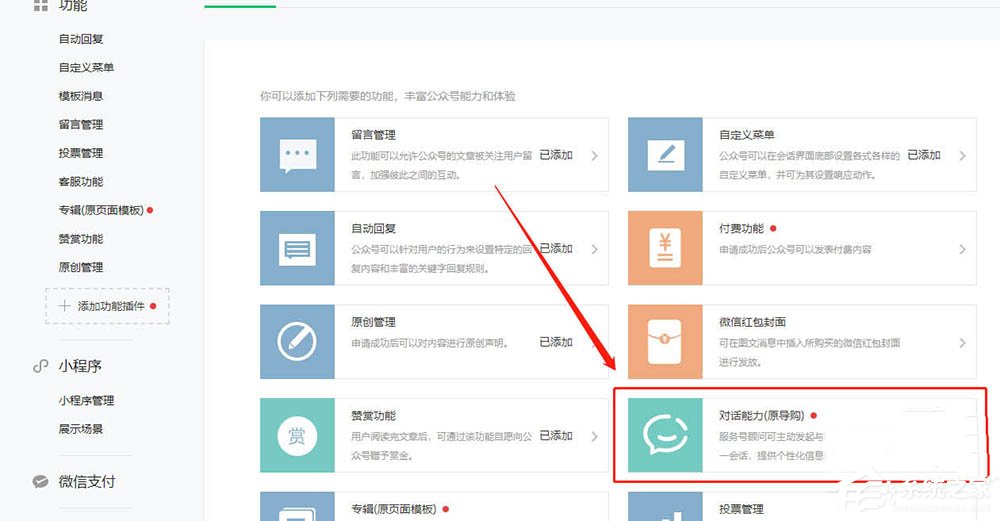Open 自定义菜单 in the sidebar

pos(86,68)
